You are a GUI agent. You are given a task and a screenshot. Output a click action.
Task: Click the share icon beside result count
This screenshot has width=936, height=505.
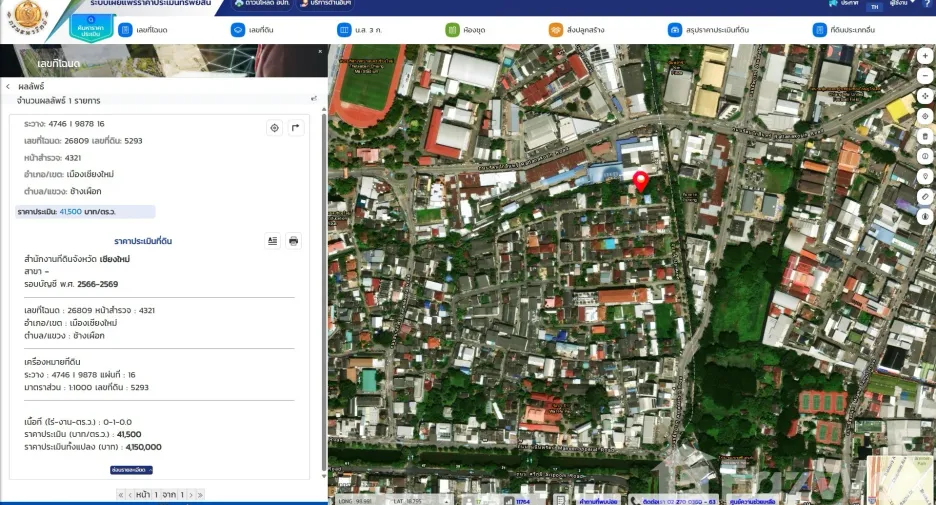314,99
